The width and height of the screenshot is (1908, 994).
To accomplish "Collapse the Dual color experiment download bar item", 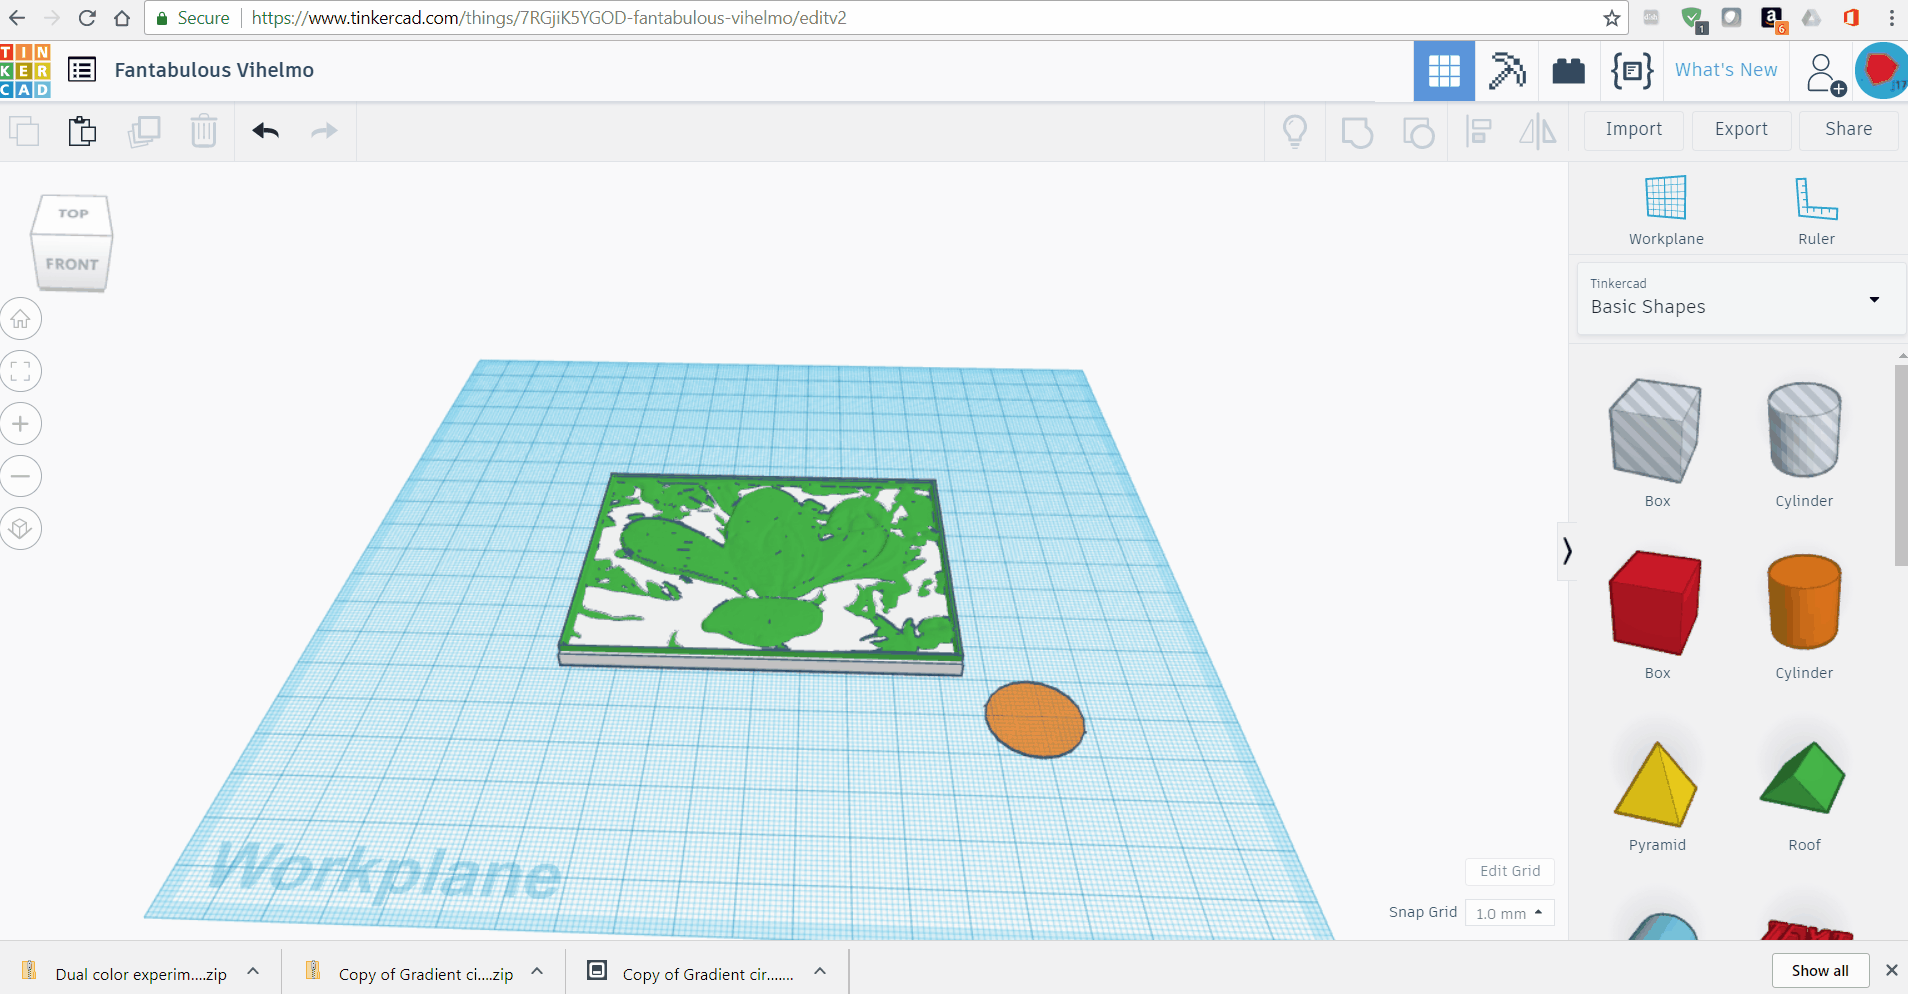I will click(x=253, y=971).
